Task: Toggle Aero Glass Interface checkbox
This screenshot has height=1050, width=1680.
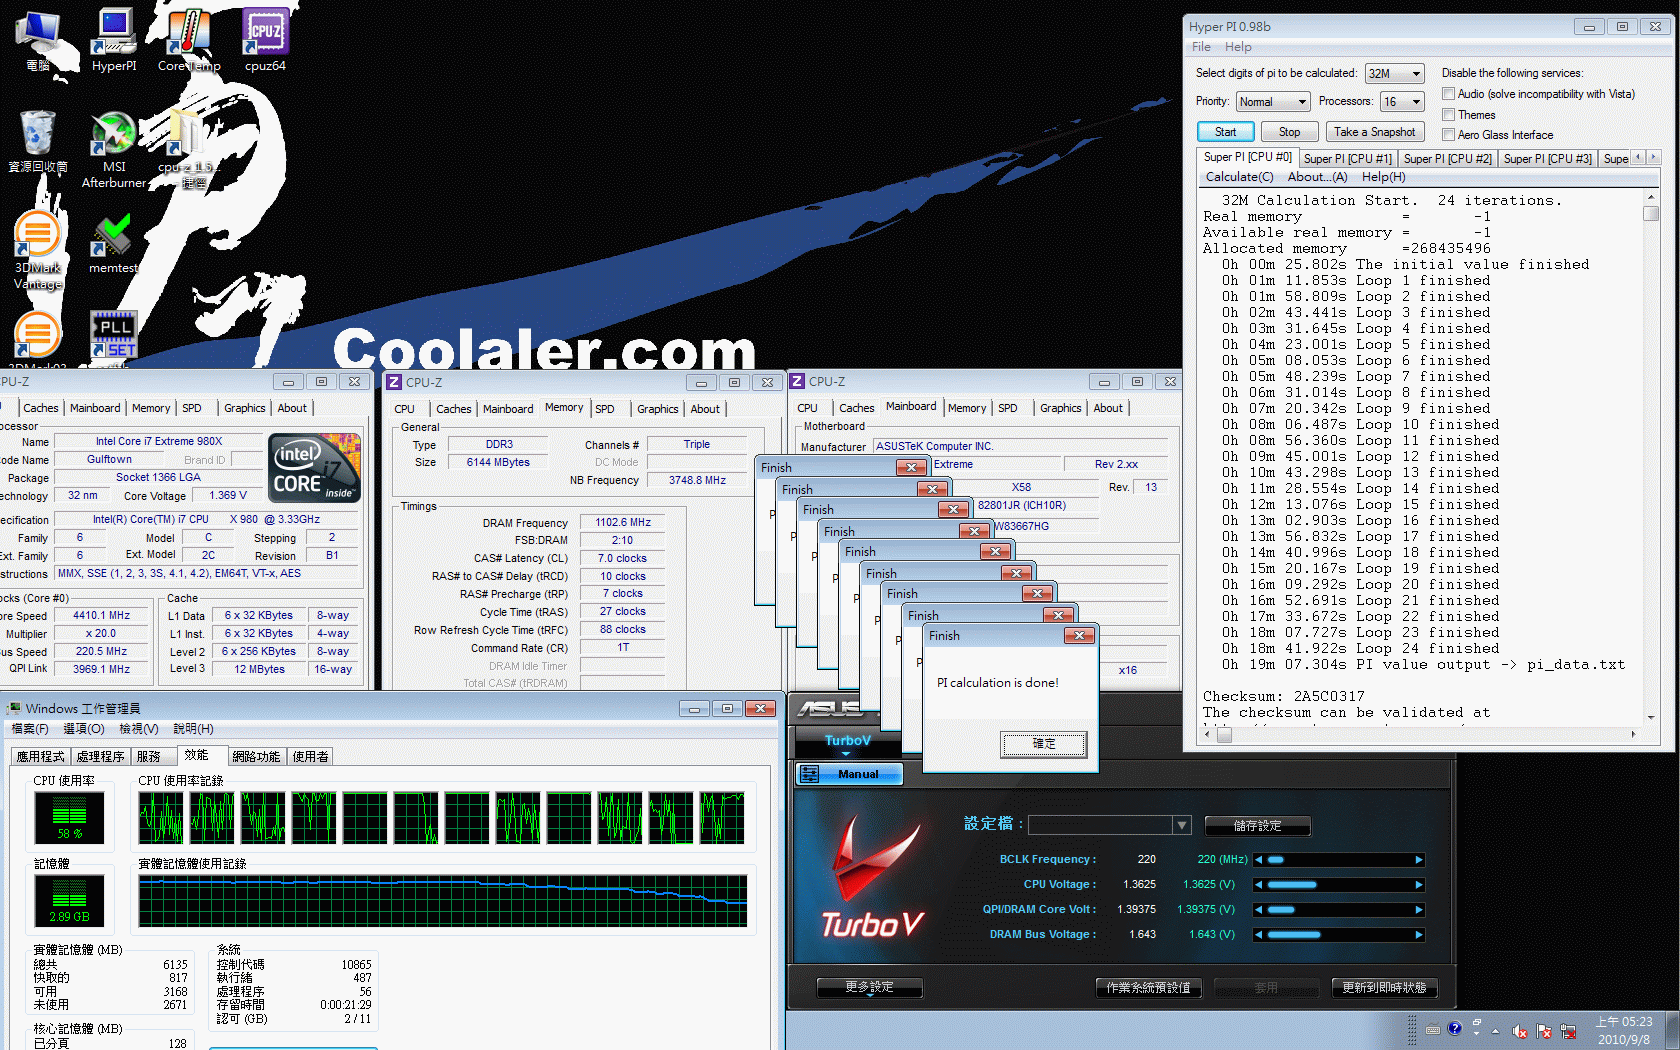Action: [1448, 135]
